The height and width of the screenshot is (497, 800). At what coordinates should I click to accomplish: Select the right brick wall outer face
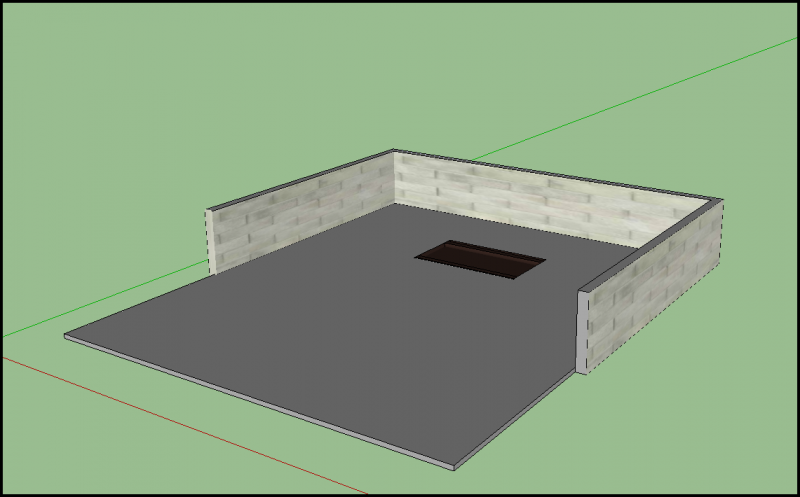point(655,286)
